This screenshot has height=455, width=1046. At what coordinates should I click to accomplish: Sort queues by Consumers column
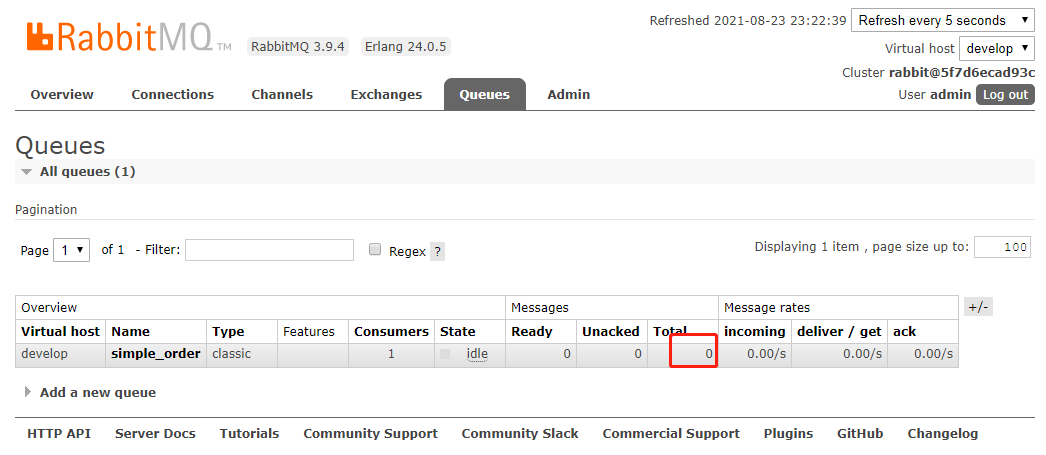pos(392,332)
